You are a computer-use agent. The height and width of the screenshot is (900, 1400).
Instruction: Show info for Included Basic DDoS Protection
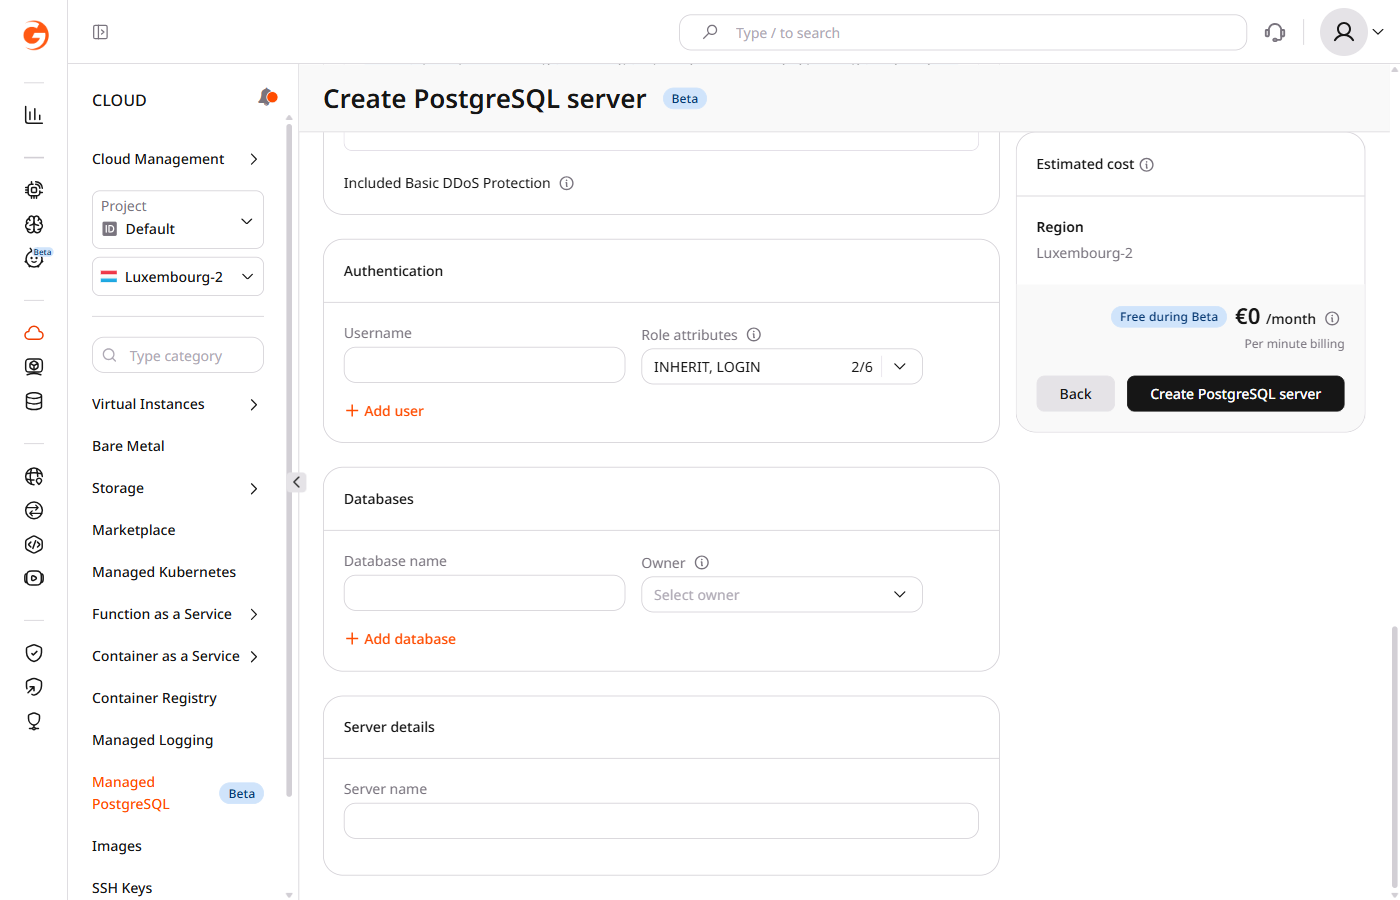[x=566, y=183]
